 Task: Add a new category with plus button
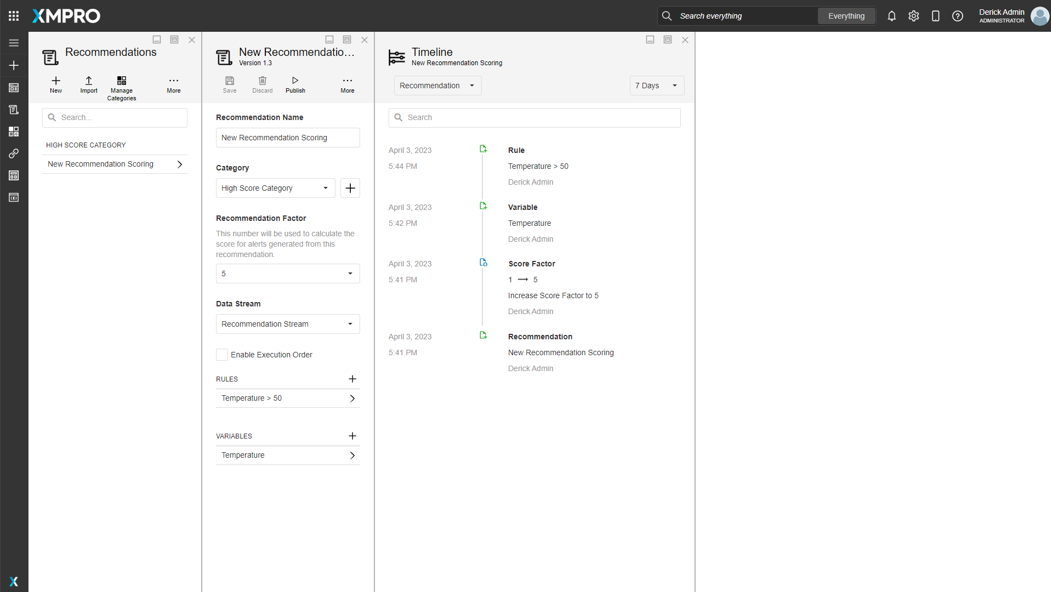pyautogui.click(x=350, y=188)
